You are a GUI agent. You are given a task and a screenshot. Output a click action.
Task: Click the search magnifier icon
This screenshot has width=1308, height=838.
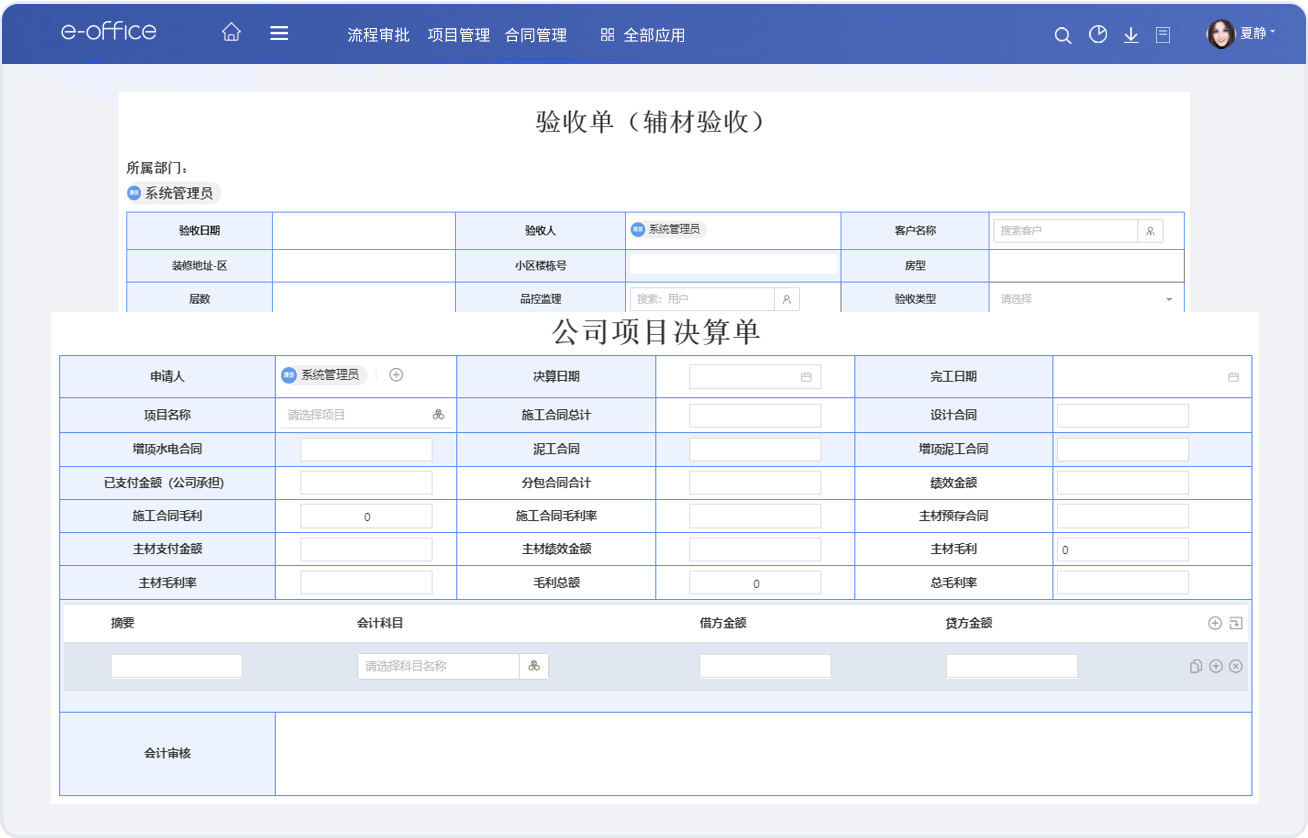click(1063, 35)
